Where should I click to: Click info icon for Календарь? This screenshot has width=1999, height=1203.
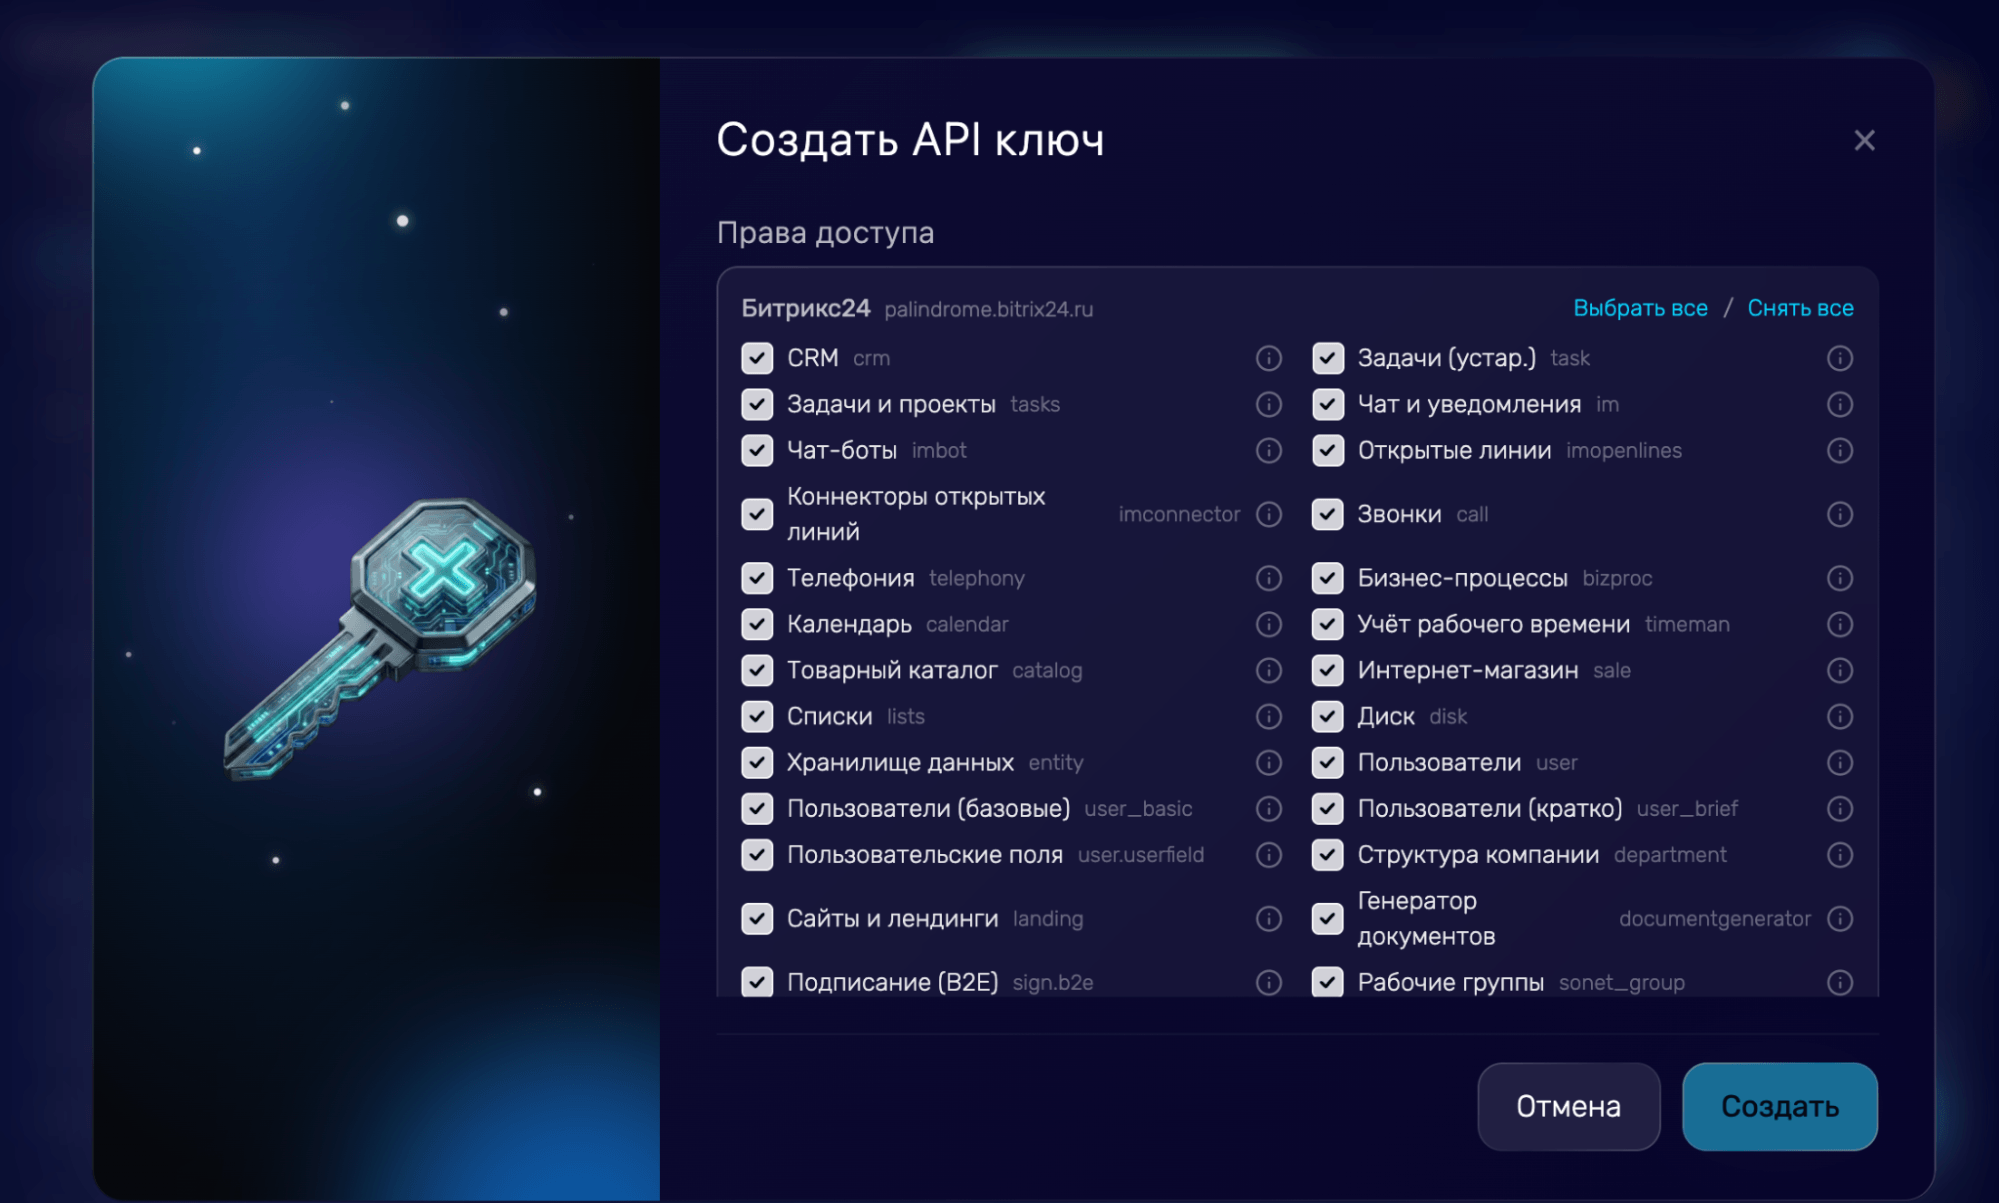click(1268, 624)
